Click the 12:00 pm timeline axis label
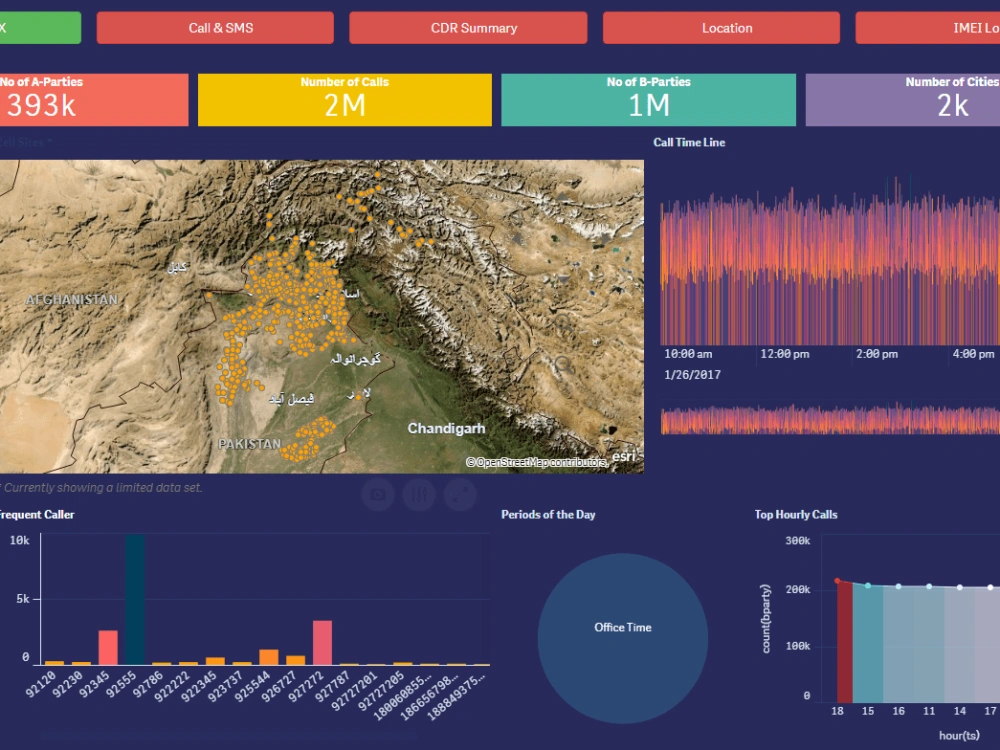Image resolution: width=1000 pixels, height=750 pixels. point(784,354)
